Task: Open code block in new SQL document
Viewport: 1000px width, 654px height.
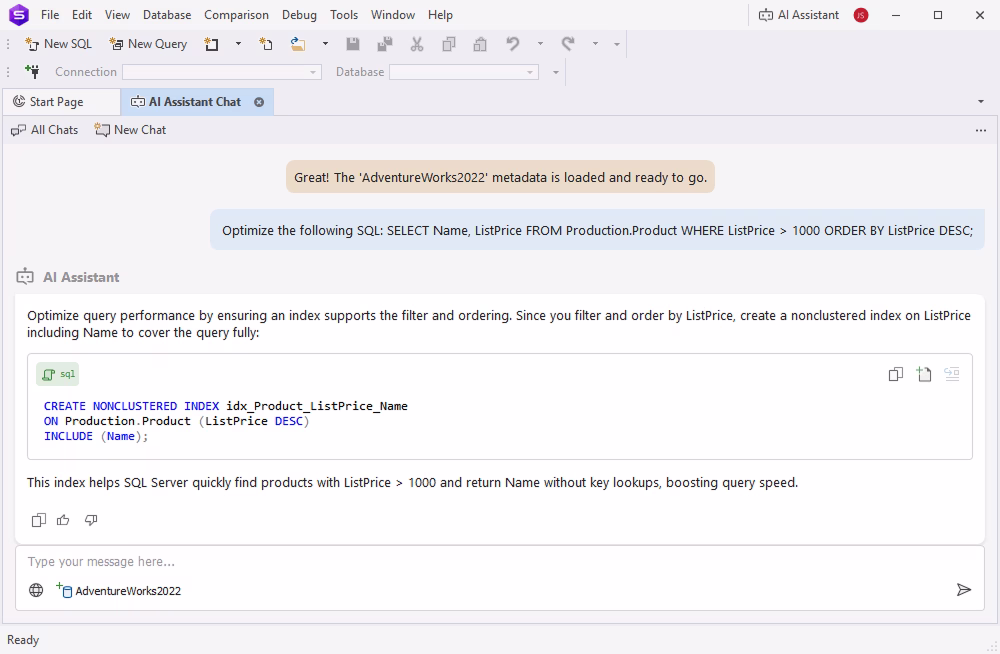Action: pos(924,375)
